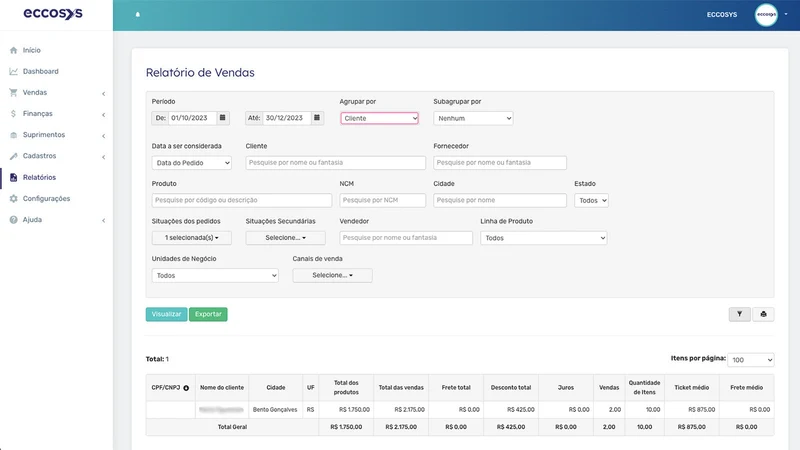Click the Desconto total column header

pos(511,388)
